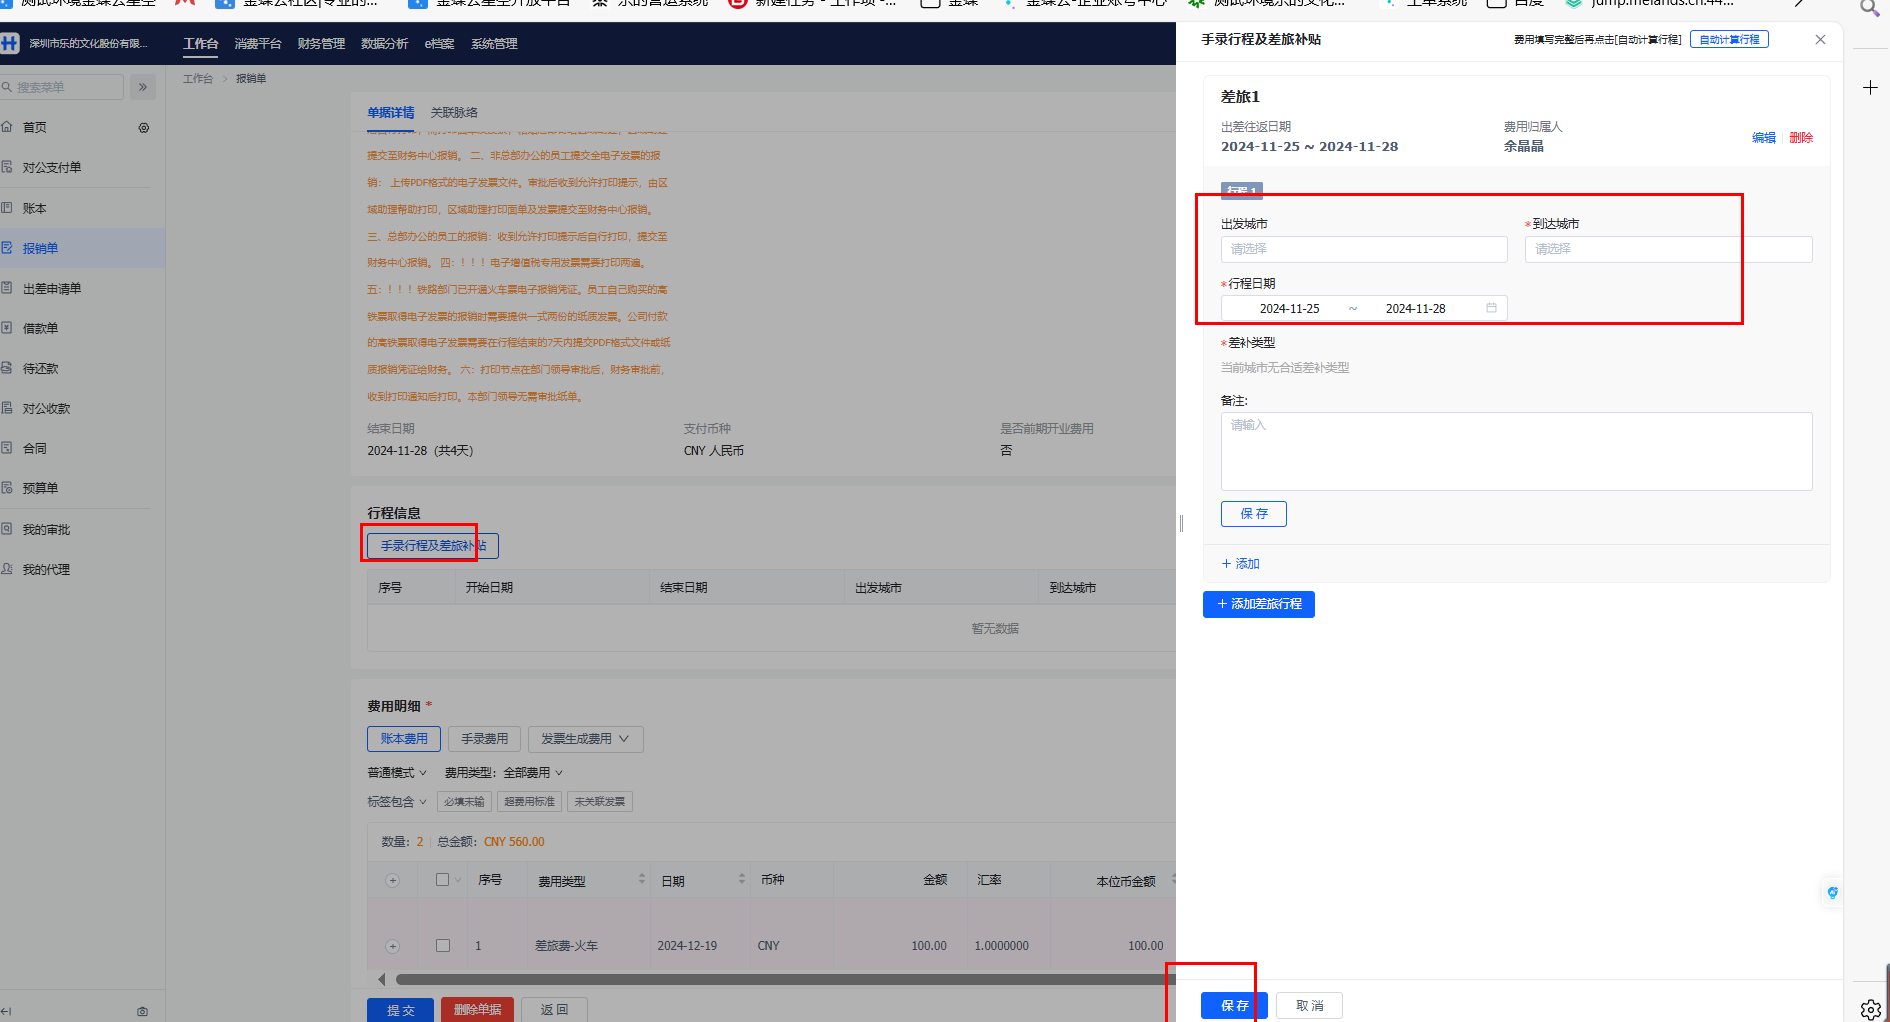The width and height of the screenshot is (1890, 1022).
Task: Click the 提交 button
Action: [x=401, y=1010]
